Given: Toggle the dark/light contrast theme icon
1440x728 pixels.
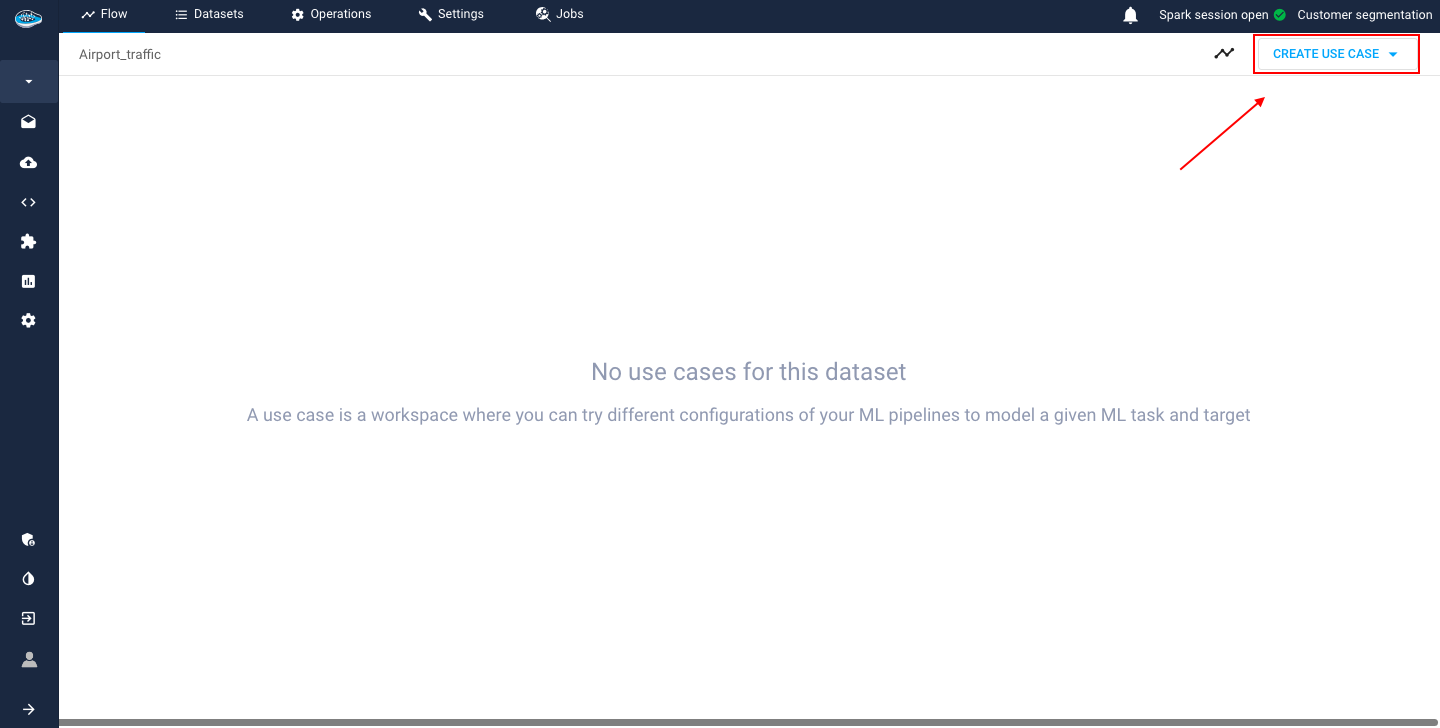Looking at the screenshot, I should point(29,579).
